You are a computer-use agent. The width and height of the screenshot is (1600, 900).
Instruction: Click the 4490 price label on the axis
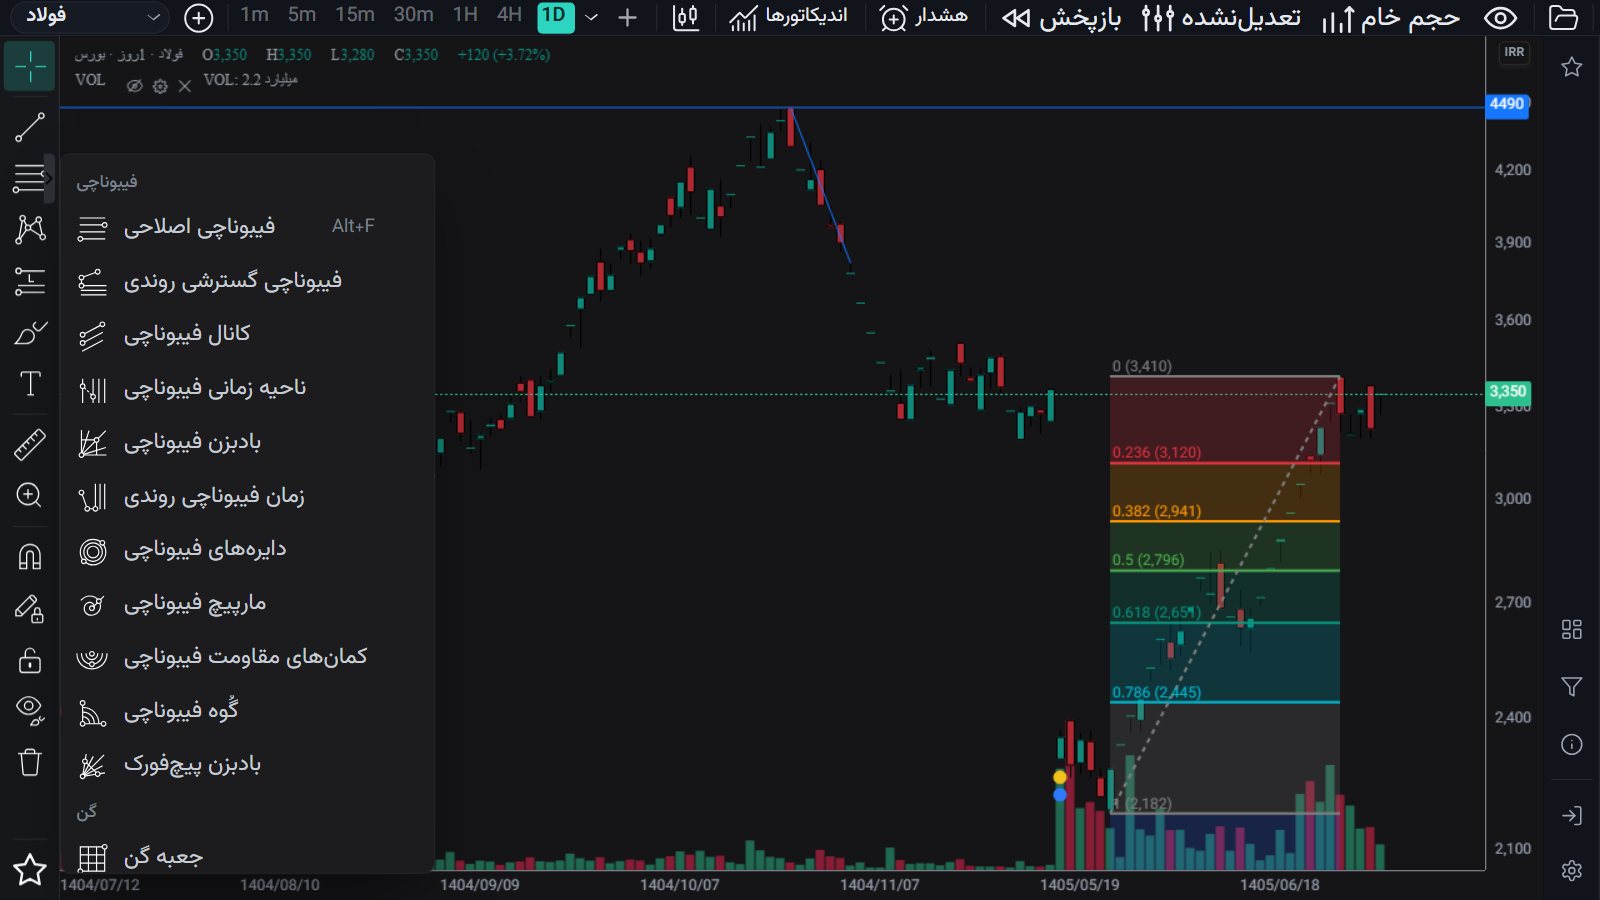pos(1507,104)
